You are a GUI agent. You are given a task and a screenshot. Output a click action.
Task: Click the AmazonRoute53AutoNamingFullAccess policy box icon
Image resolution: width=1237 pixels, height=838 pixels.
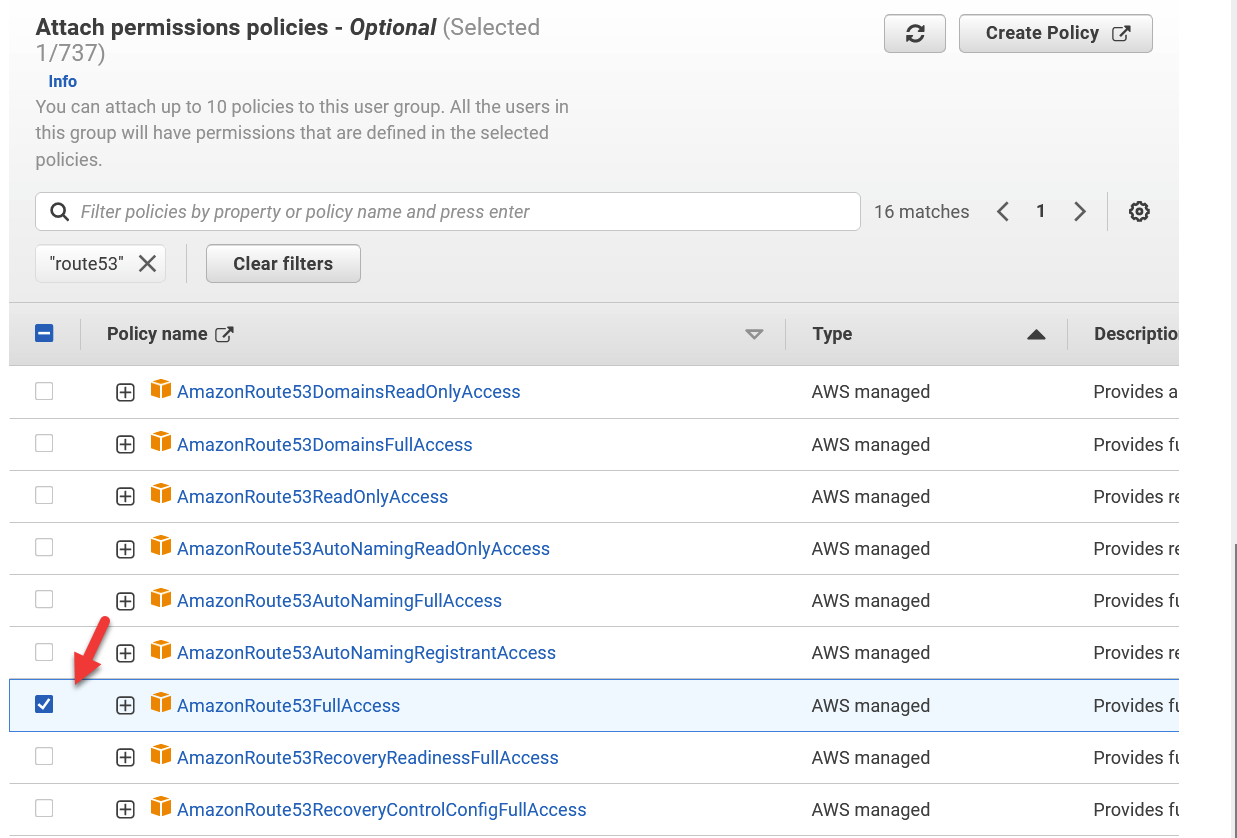point(160,599)
